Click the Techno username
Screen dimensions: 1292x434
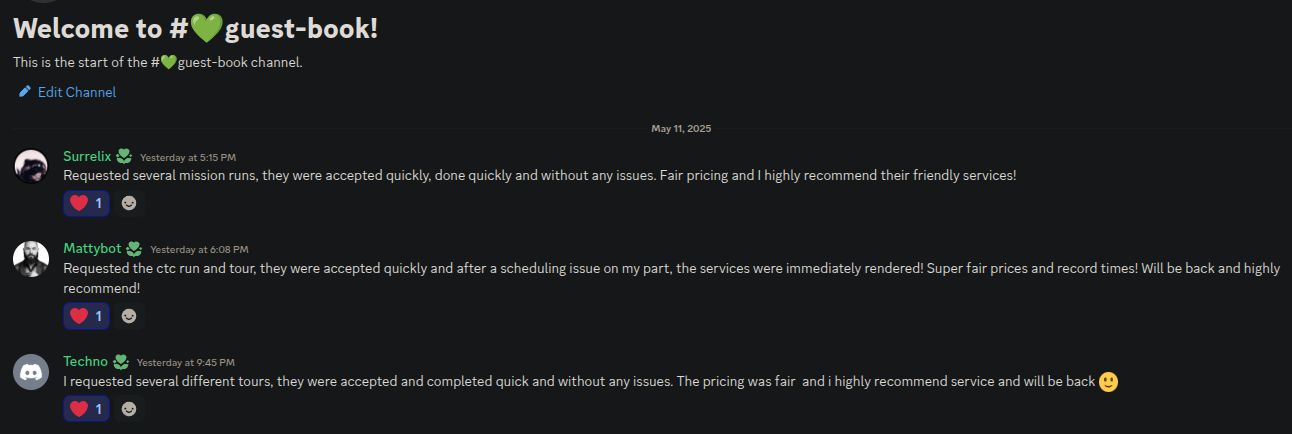click(85, 361)
